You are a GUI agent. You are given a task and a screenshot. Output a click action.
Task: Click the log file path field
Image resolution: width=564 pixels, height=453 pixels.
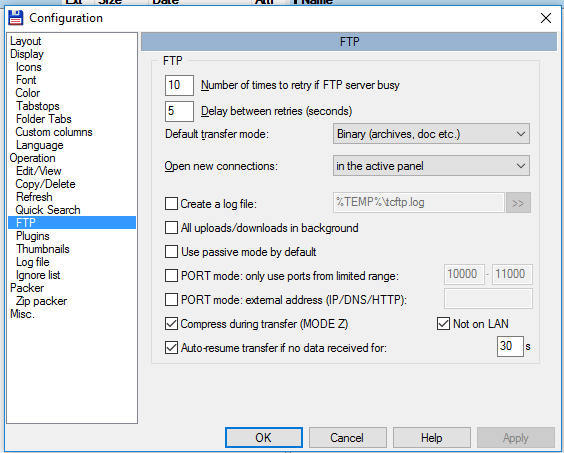(418, 203)
